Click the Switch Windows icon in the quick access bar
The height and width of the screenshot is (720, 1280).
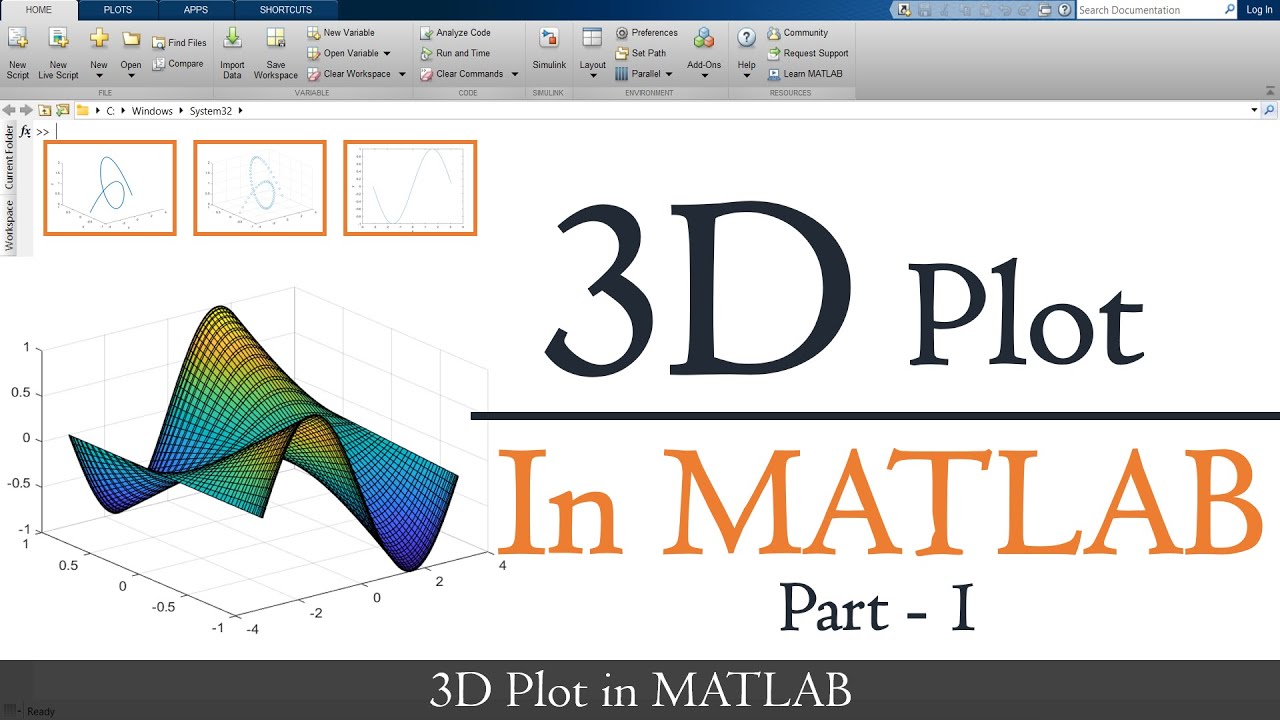click(x=1045, y=10)
